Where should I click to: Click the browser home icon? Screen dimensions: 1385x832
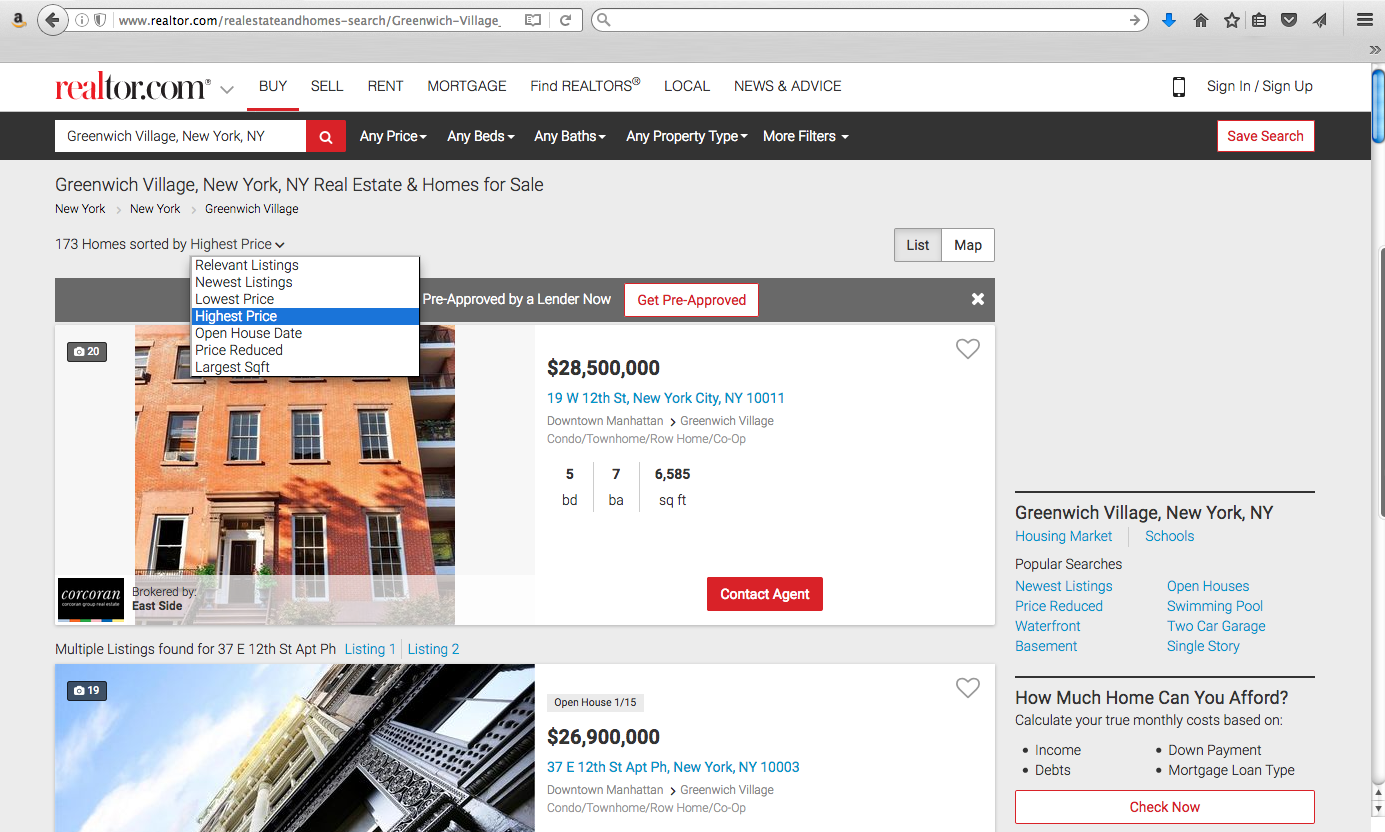click(x=1201, y=20)
